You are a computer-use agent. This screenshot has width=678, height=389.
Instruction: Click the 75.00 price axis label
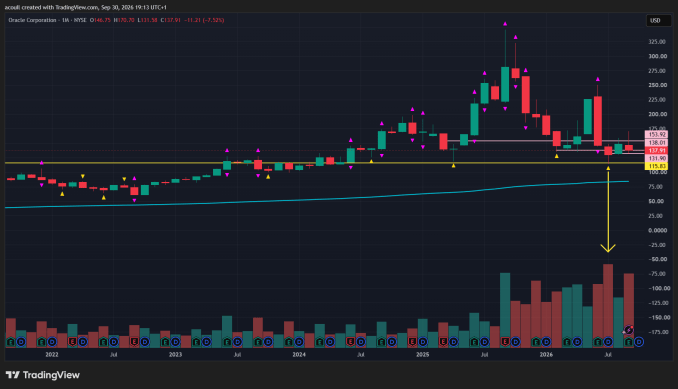657,187
